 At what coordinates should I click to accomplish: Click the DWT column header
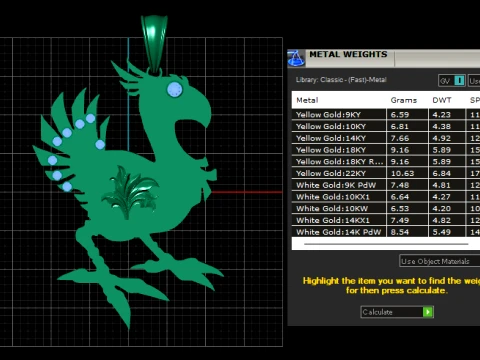pyautogui.click(x=442, y=100)
